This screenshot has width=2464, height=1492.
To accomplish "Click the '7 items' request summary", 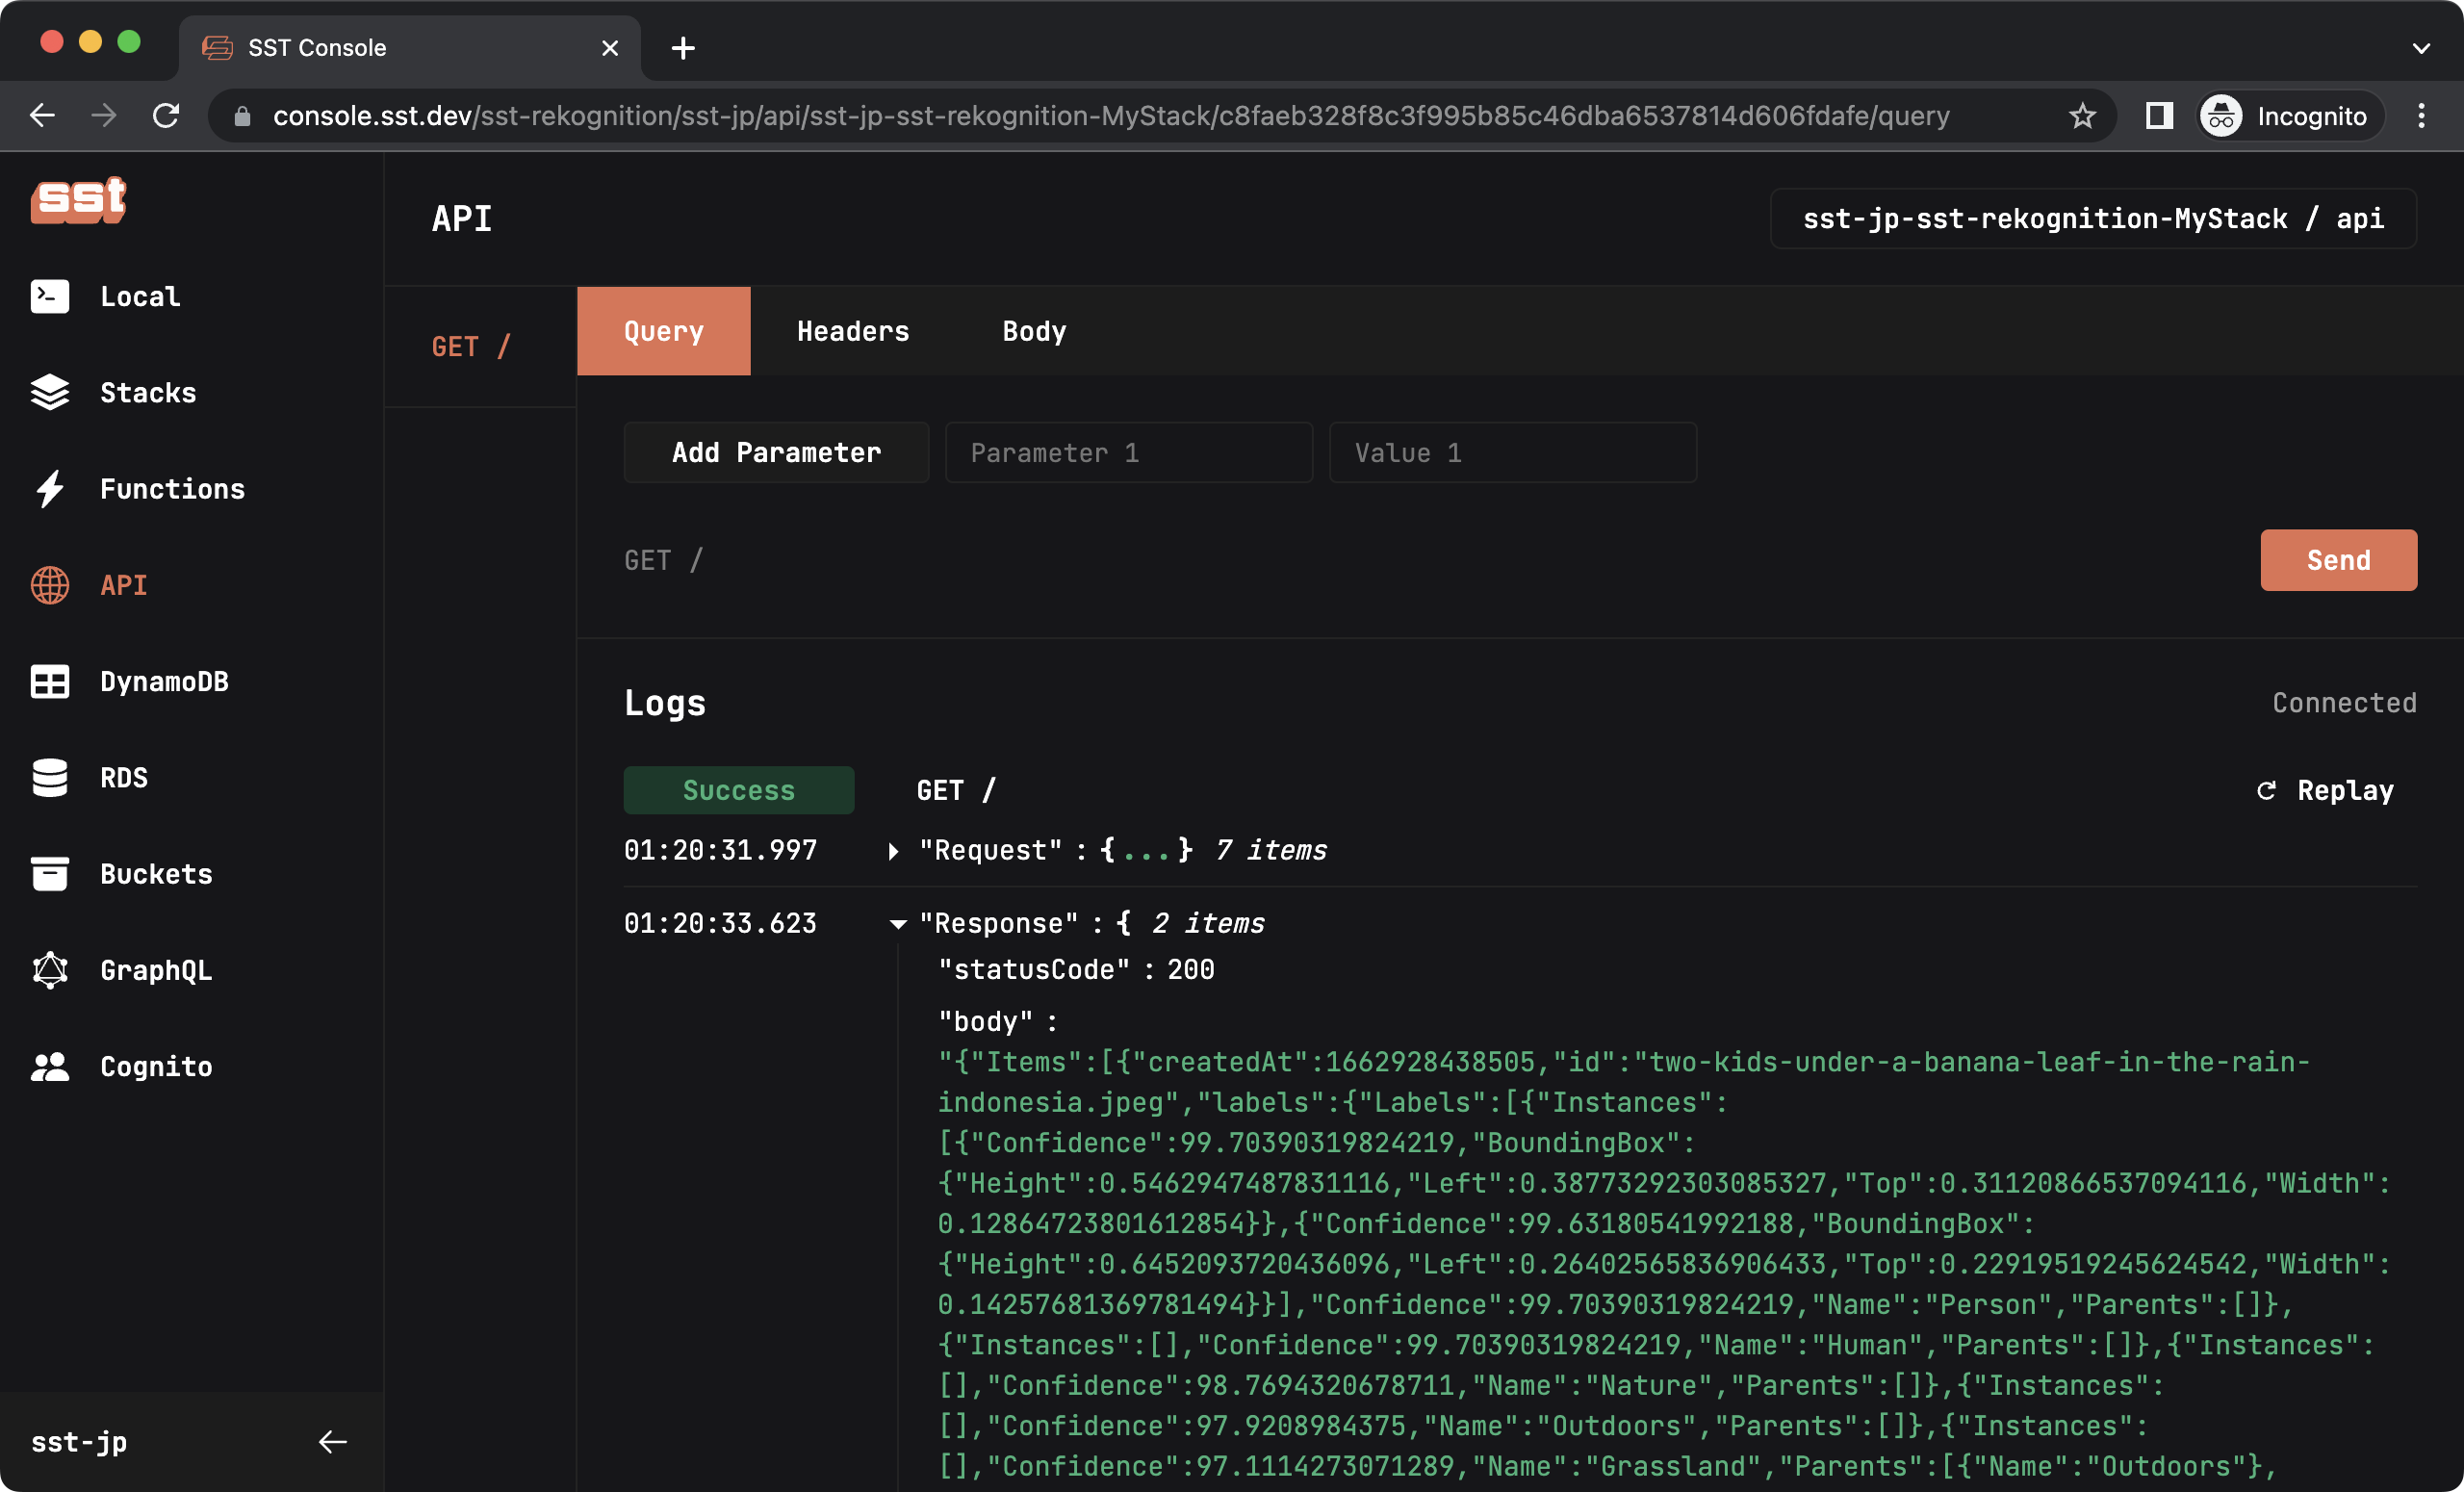I will [1271, 851].
